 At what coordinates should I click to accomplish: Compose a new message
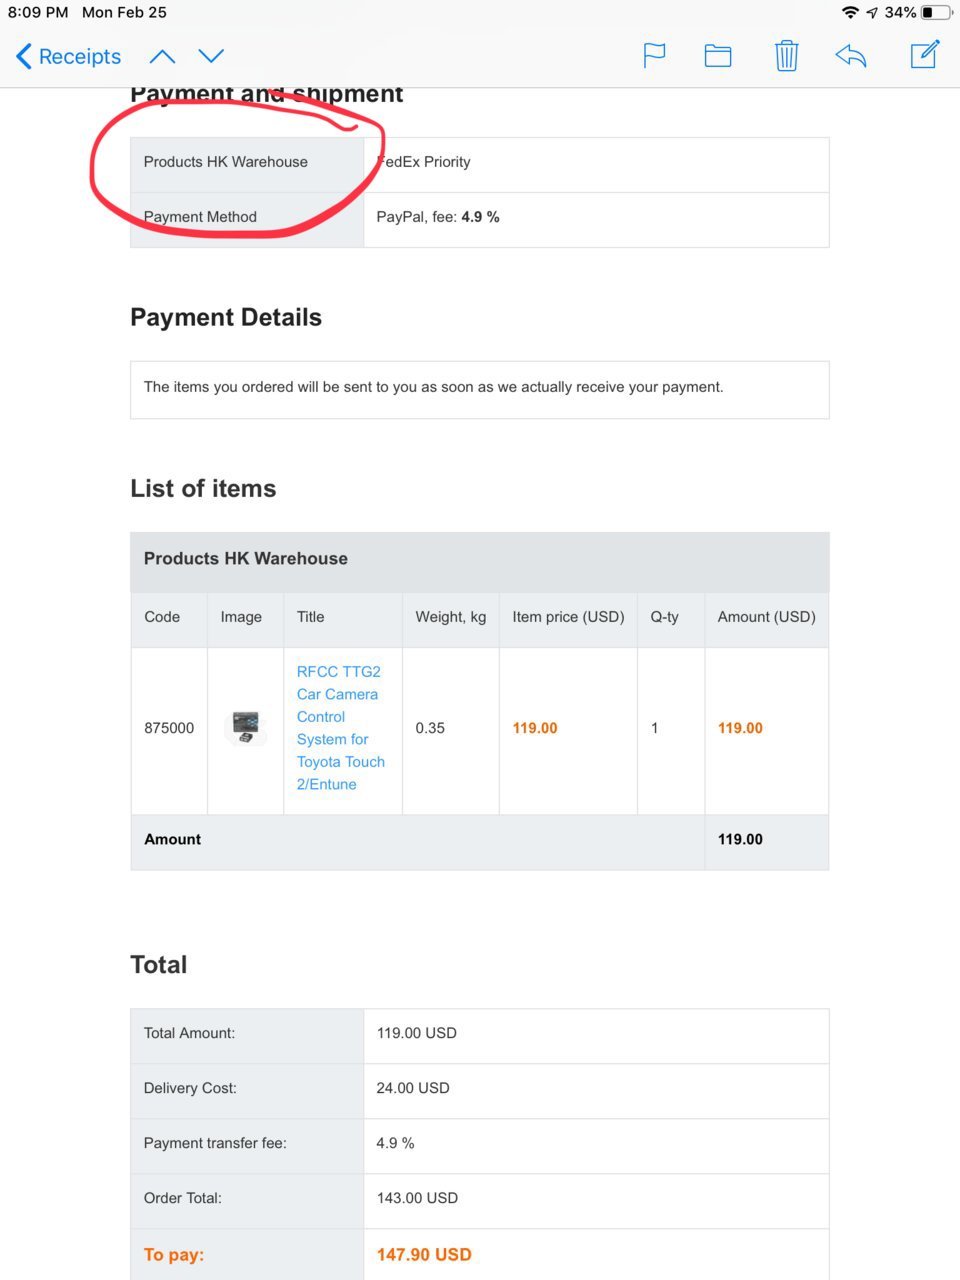pyautogui.click(x=925, y=54)
